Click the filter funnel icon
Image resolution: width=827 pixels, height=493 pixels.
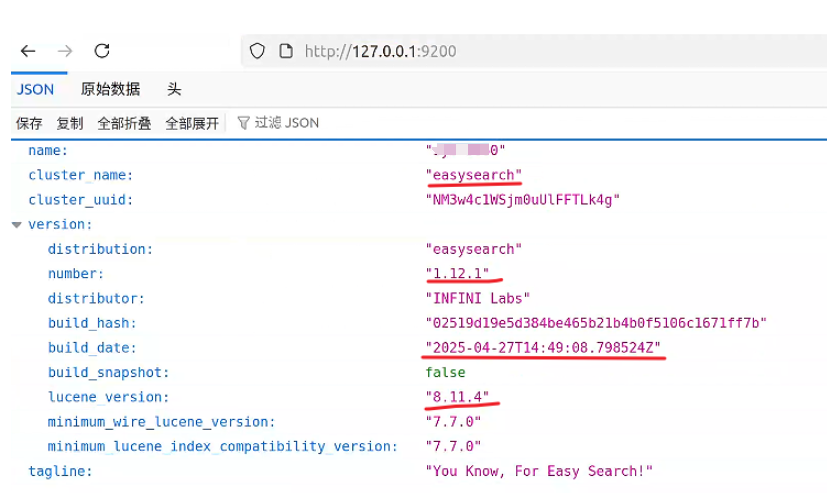pos(243,123)
